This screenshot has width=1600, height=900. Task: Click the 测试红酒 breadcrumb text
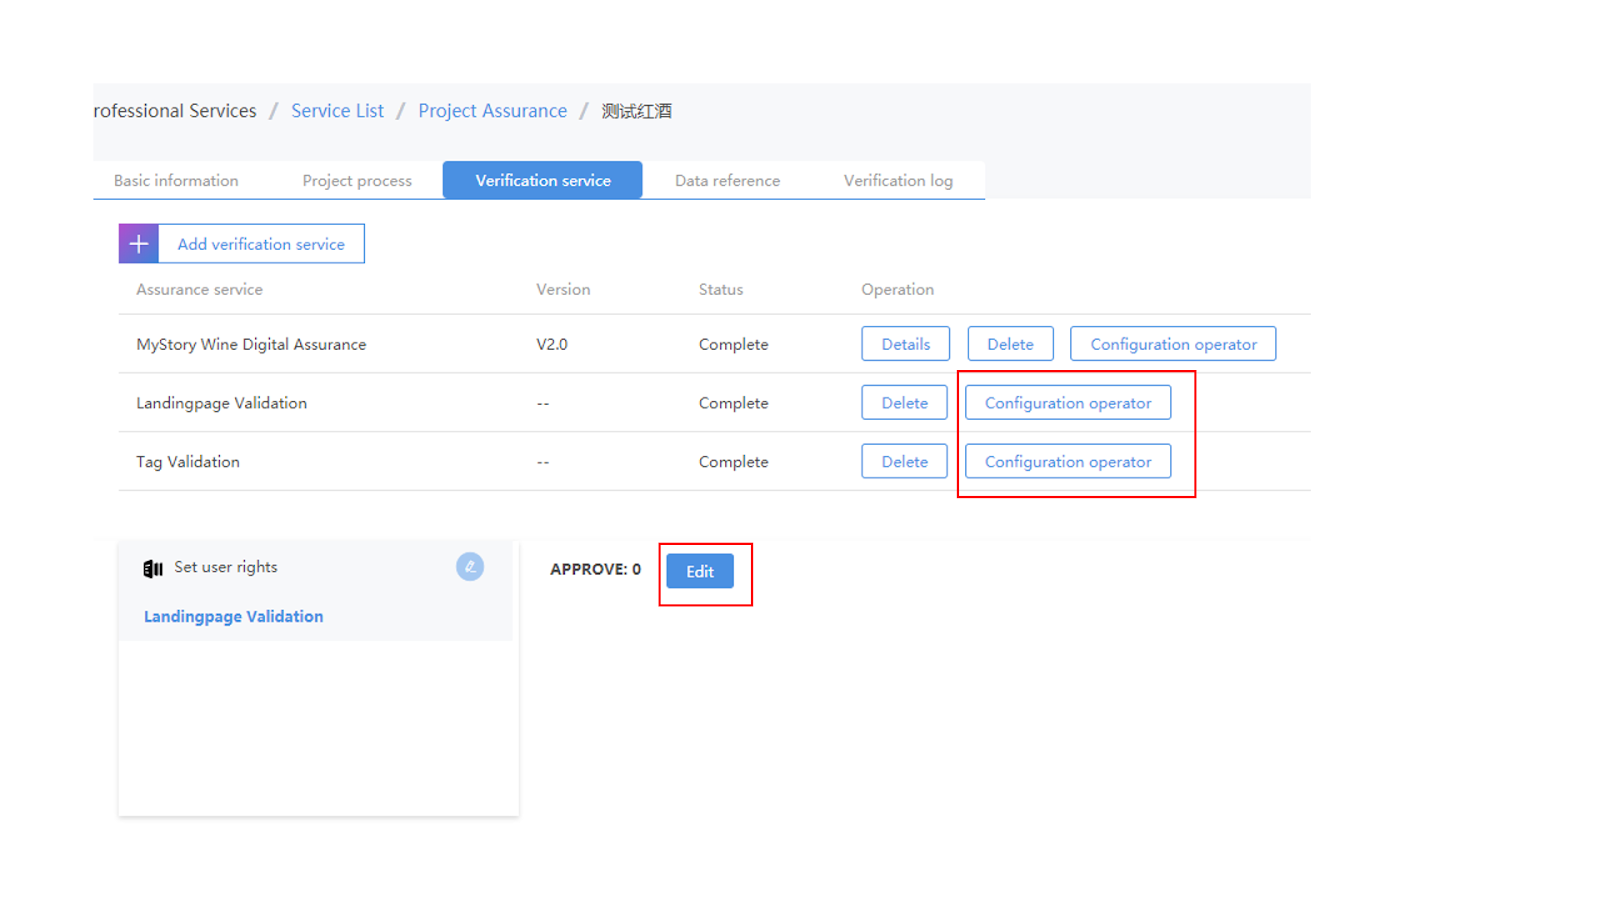pyautogui.click(x=636, y=111)
